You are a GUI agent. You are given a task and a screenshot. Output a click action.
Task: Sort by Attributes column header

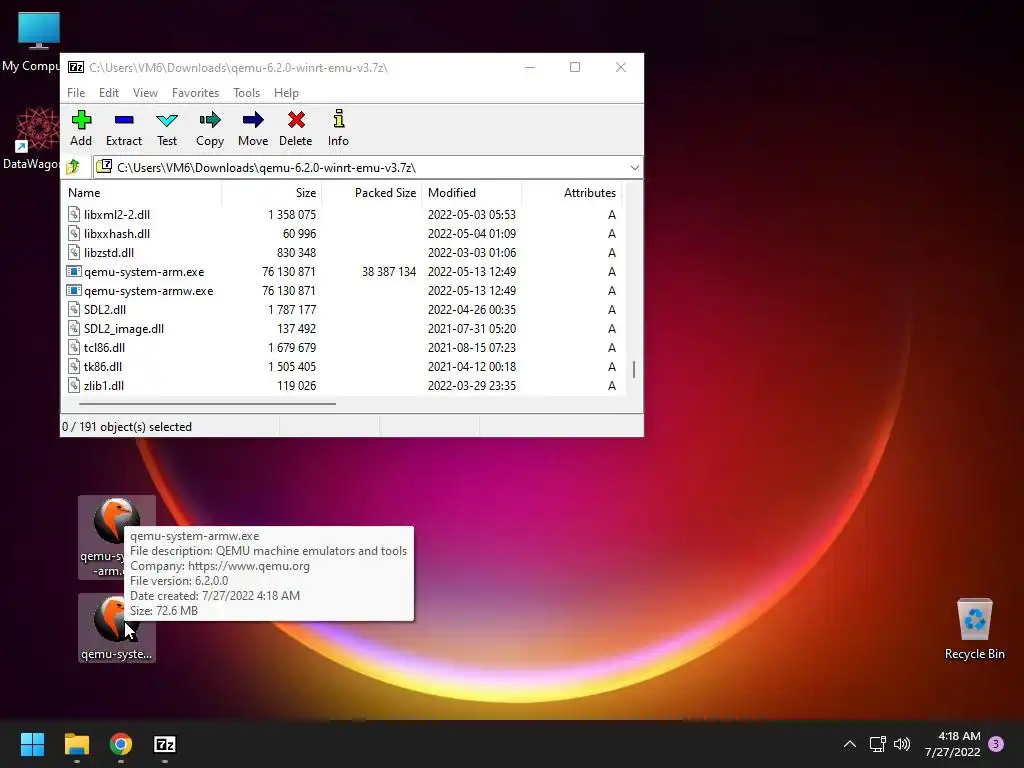click(571, 193)
